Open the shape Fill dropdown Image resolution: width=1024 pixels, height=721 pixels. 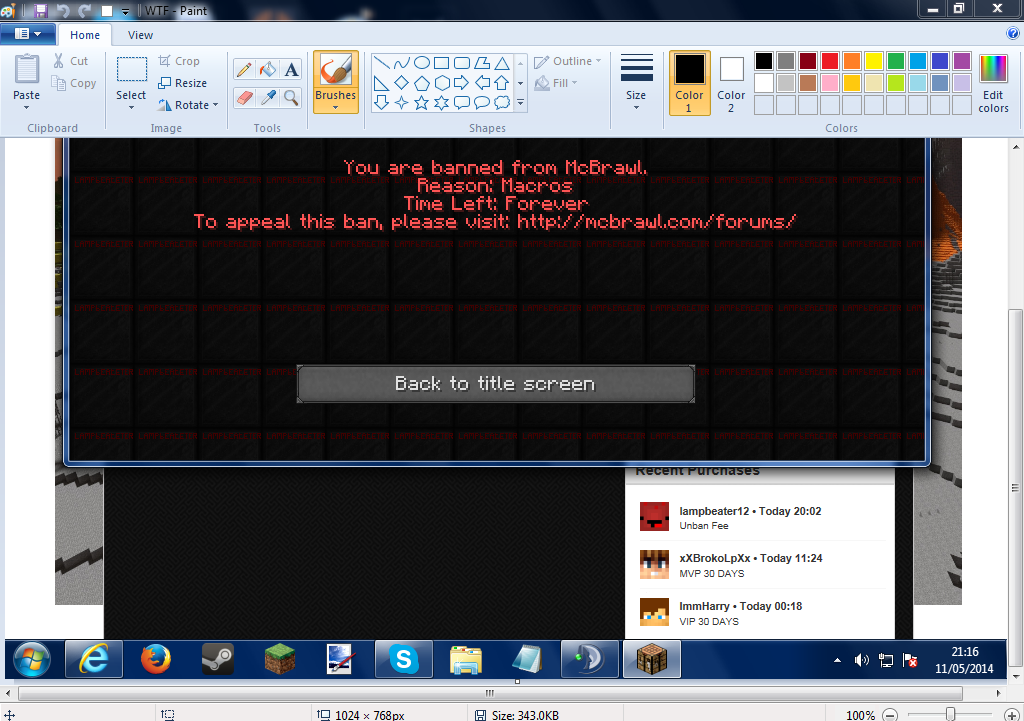556,83
